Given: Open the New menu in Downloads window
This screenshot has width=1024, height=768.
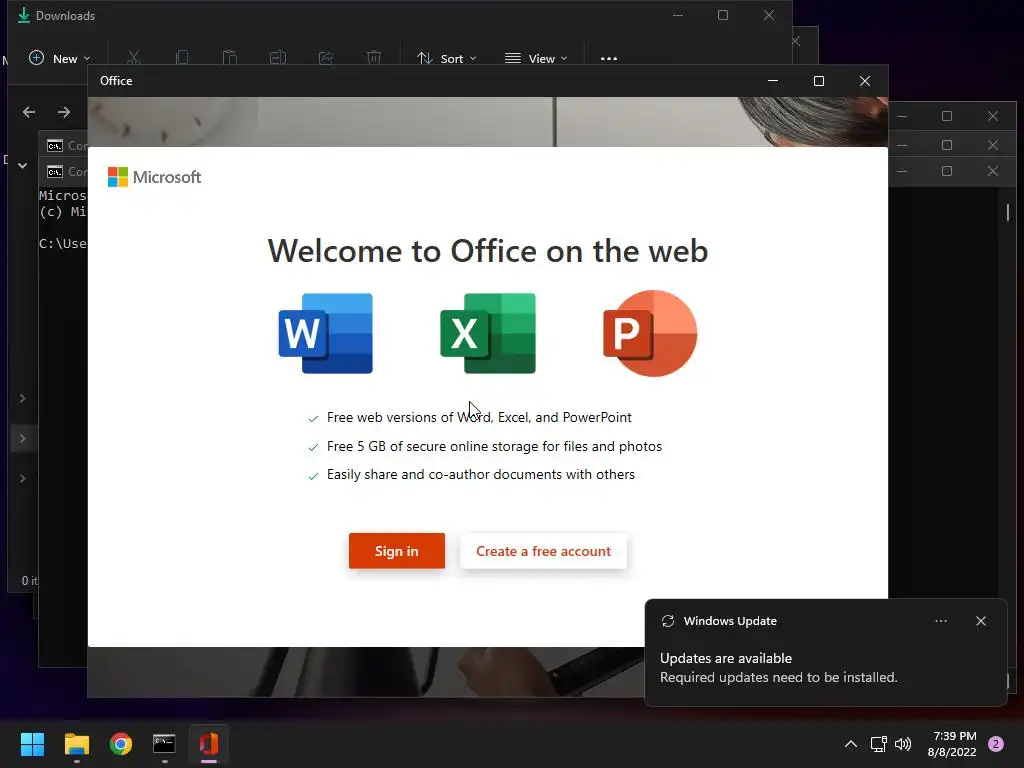Looking at the screenshot, I should tap(60, 58).
